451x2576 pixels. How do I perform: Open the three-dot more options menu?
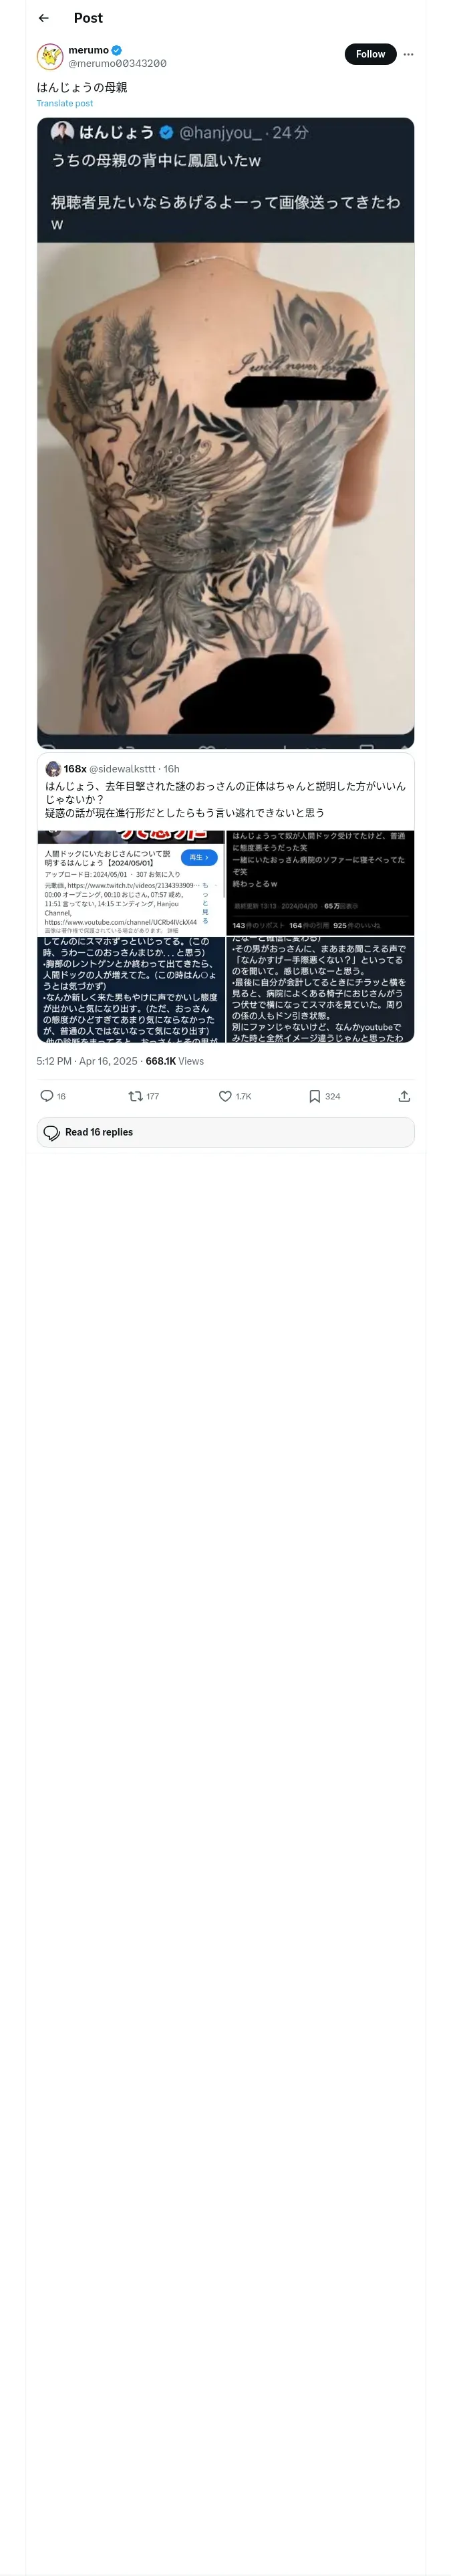pyautogui.click(x=408, y=54)
